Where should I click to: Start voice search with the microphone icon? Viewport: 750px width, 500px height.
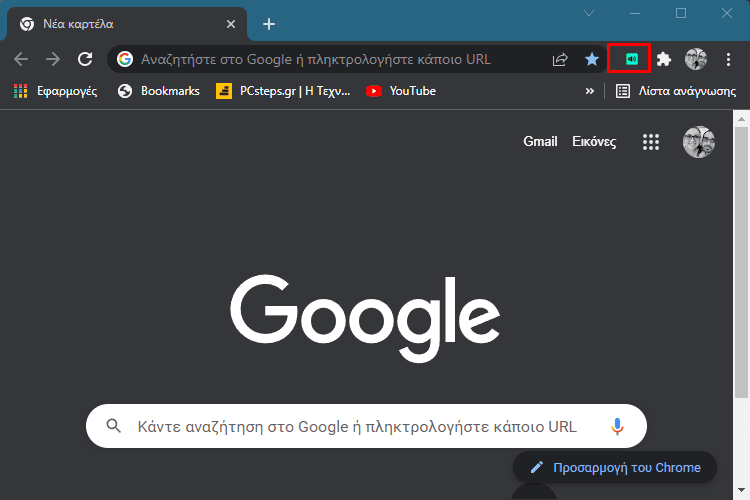click(x=617, y=426)
